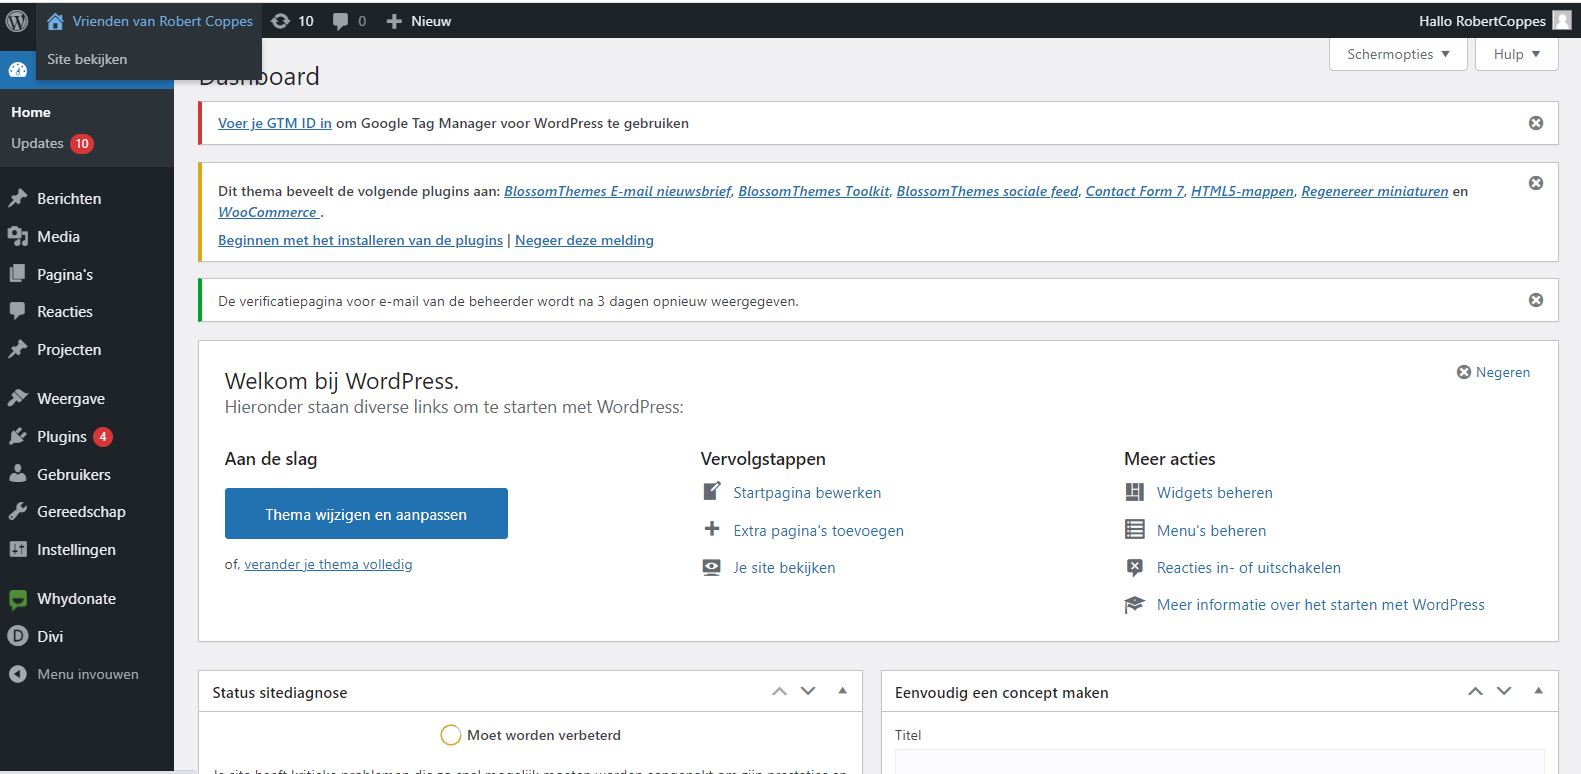Click the Vrienden van Robert Coppes site name
This screenshot has width=1581, height=774.
coord(162,21)
